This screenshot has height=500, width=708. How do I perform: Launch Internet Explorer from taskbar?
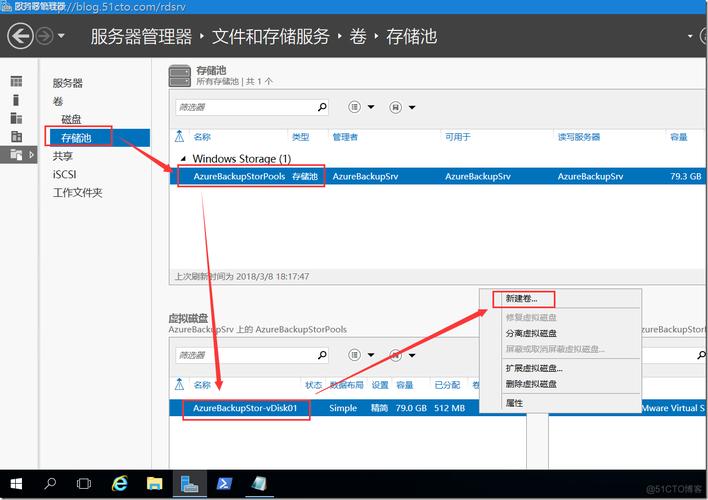point(120,484)
